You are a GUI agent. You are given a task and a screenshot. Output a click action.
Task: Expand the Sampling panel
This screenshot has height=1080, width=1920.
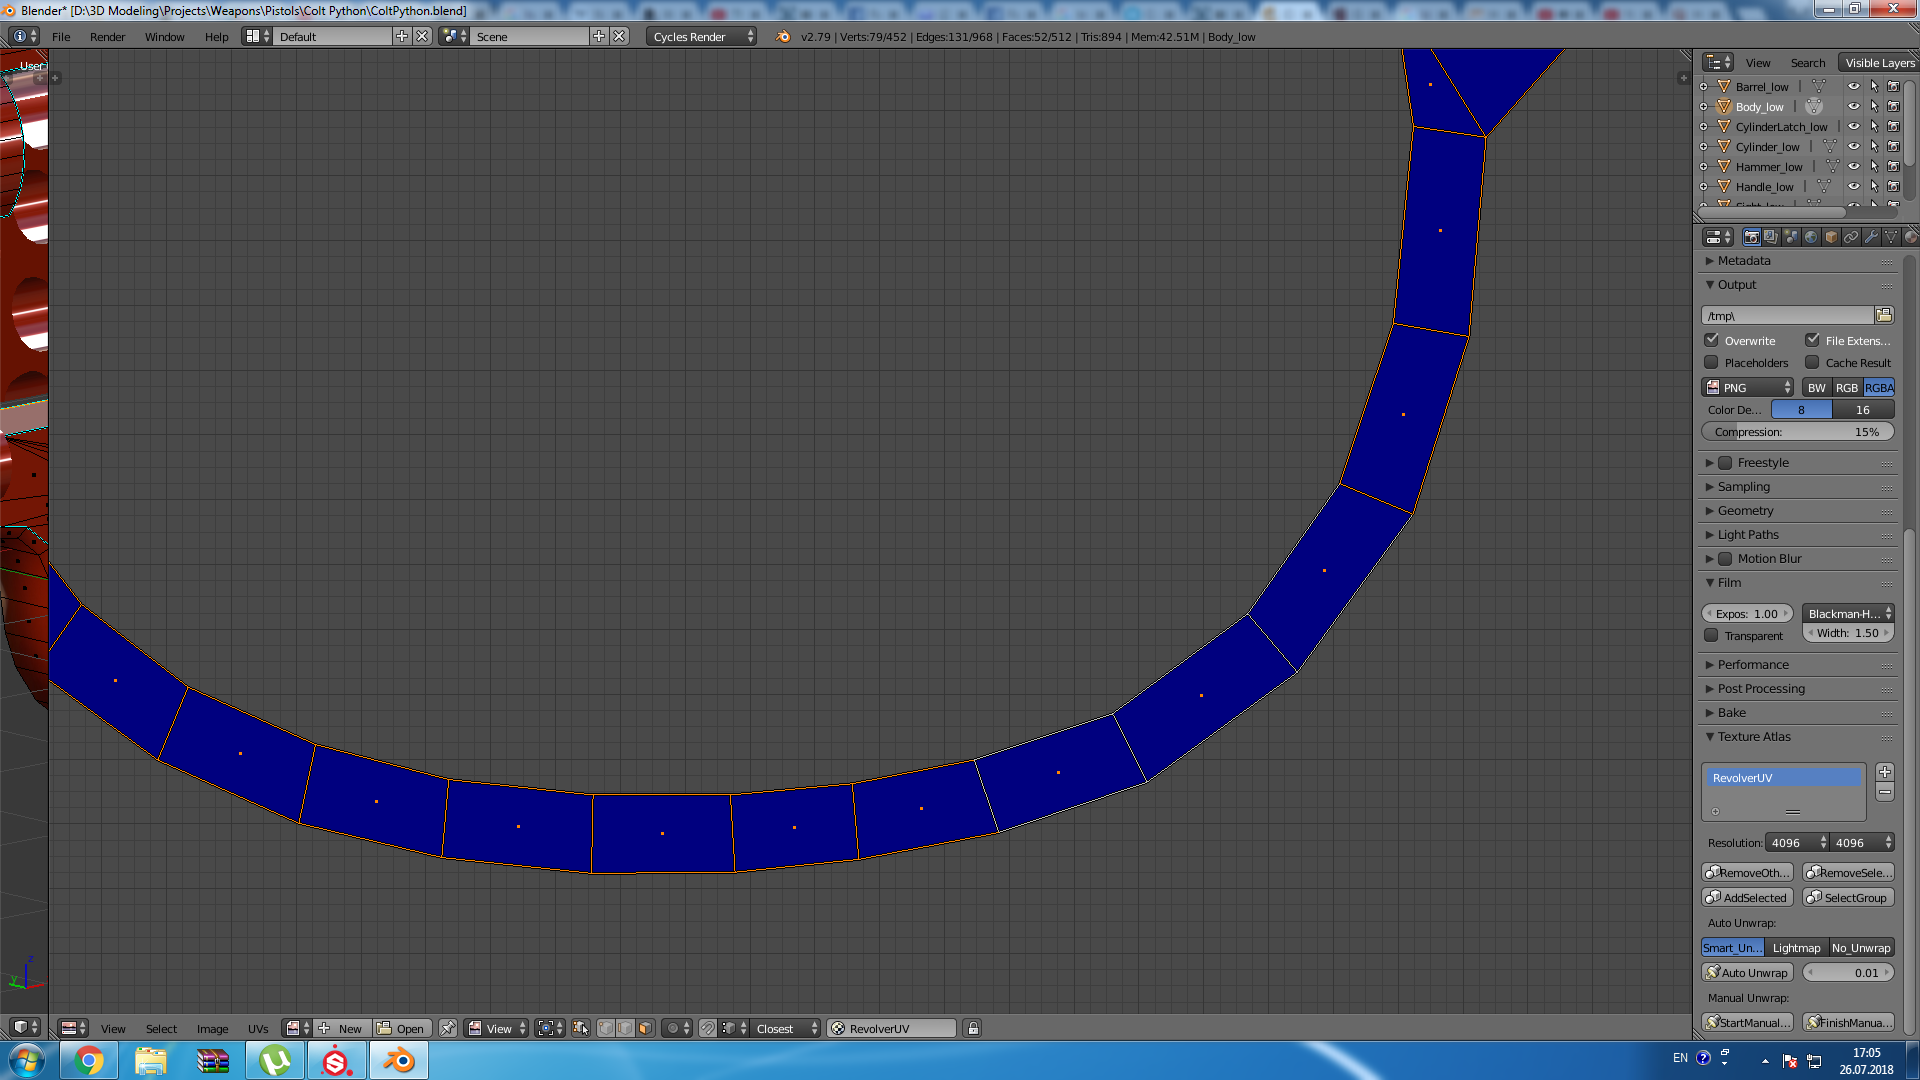[x=1743, y=487]
